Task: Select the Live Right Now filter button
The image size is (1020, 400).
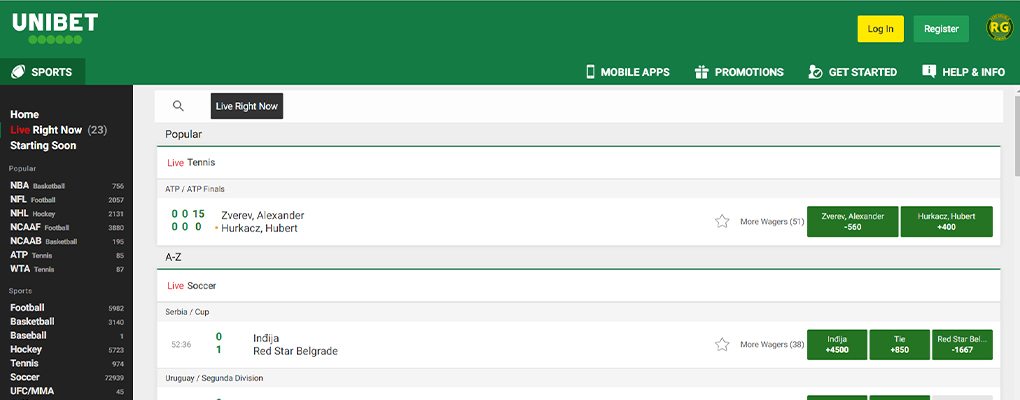Action: tap(247, 106)
